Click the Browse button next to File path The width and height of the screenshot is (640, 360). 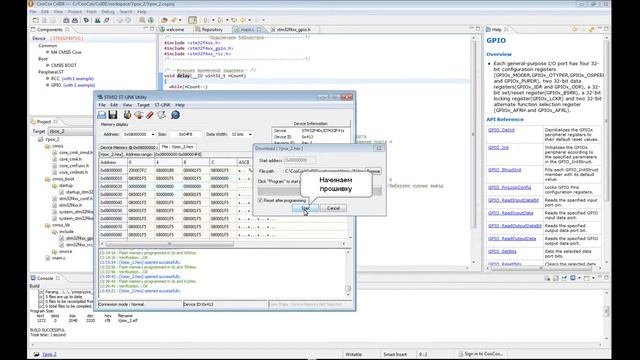[373, 171]
